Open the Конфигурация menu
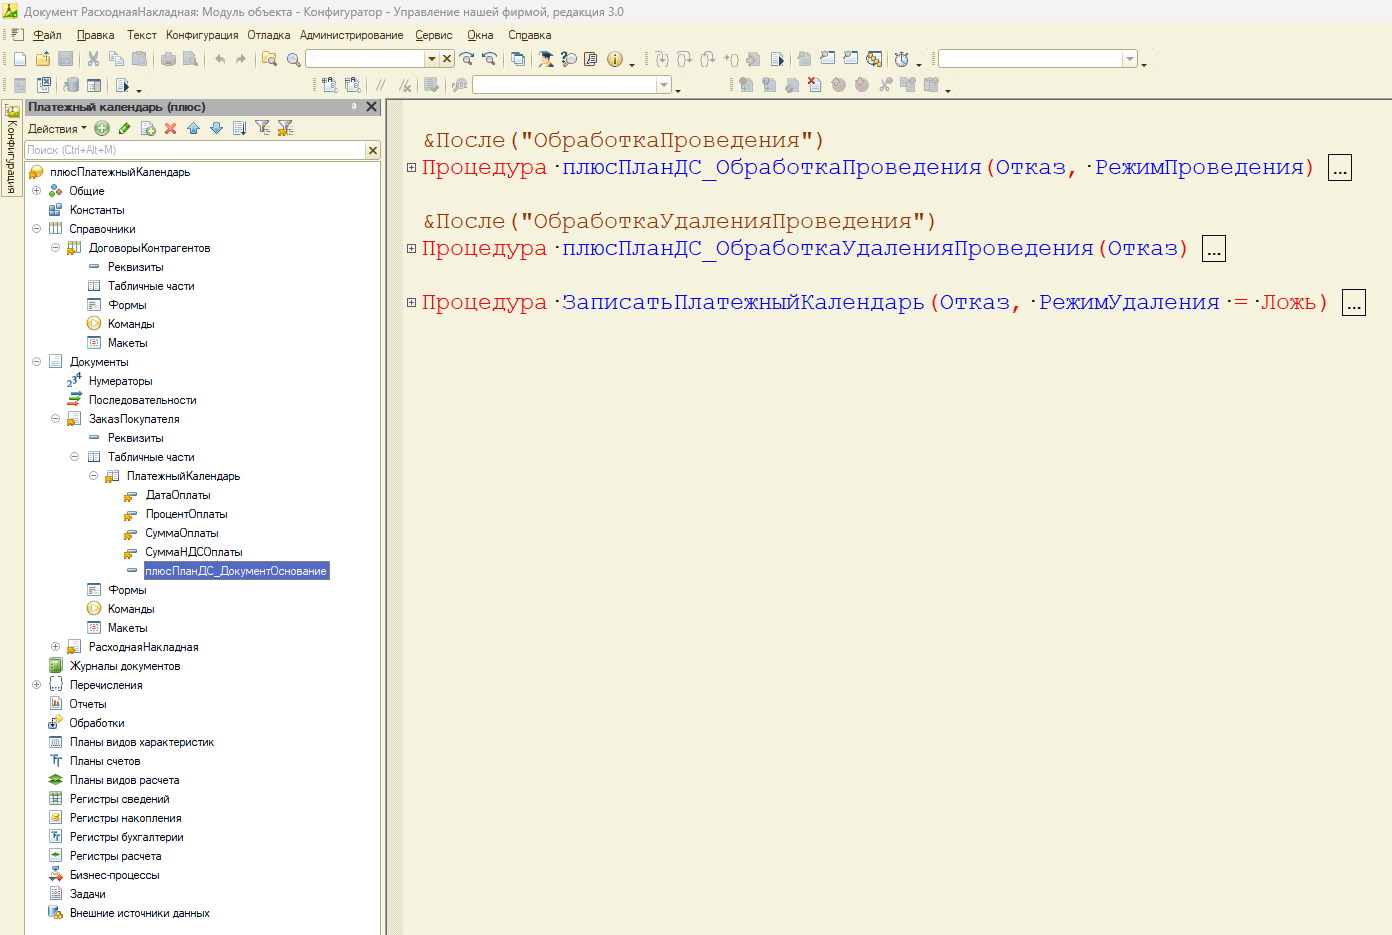The image size is (1392, 935). tap(201, 35)
